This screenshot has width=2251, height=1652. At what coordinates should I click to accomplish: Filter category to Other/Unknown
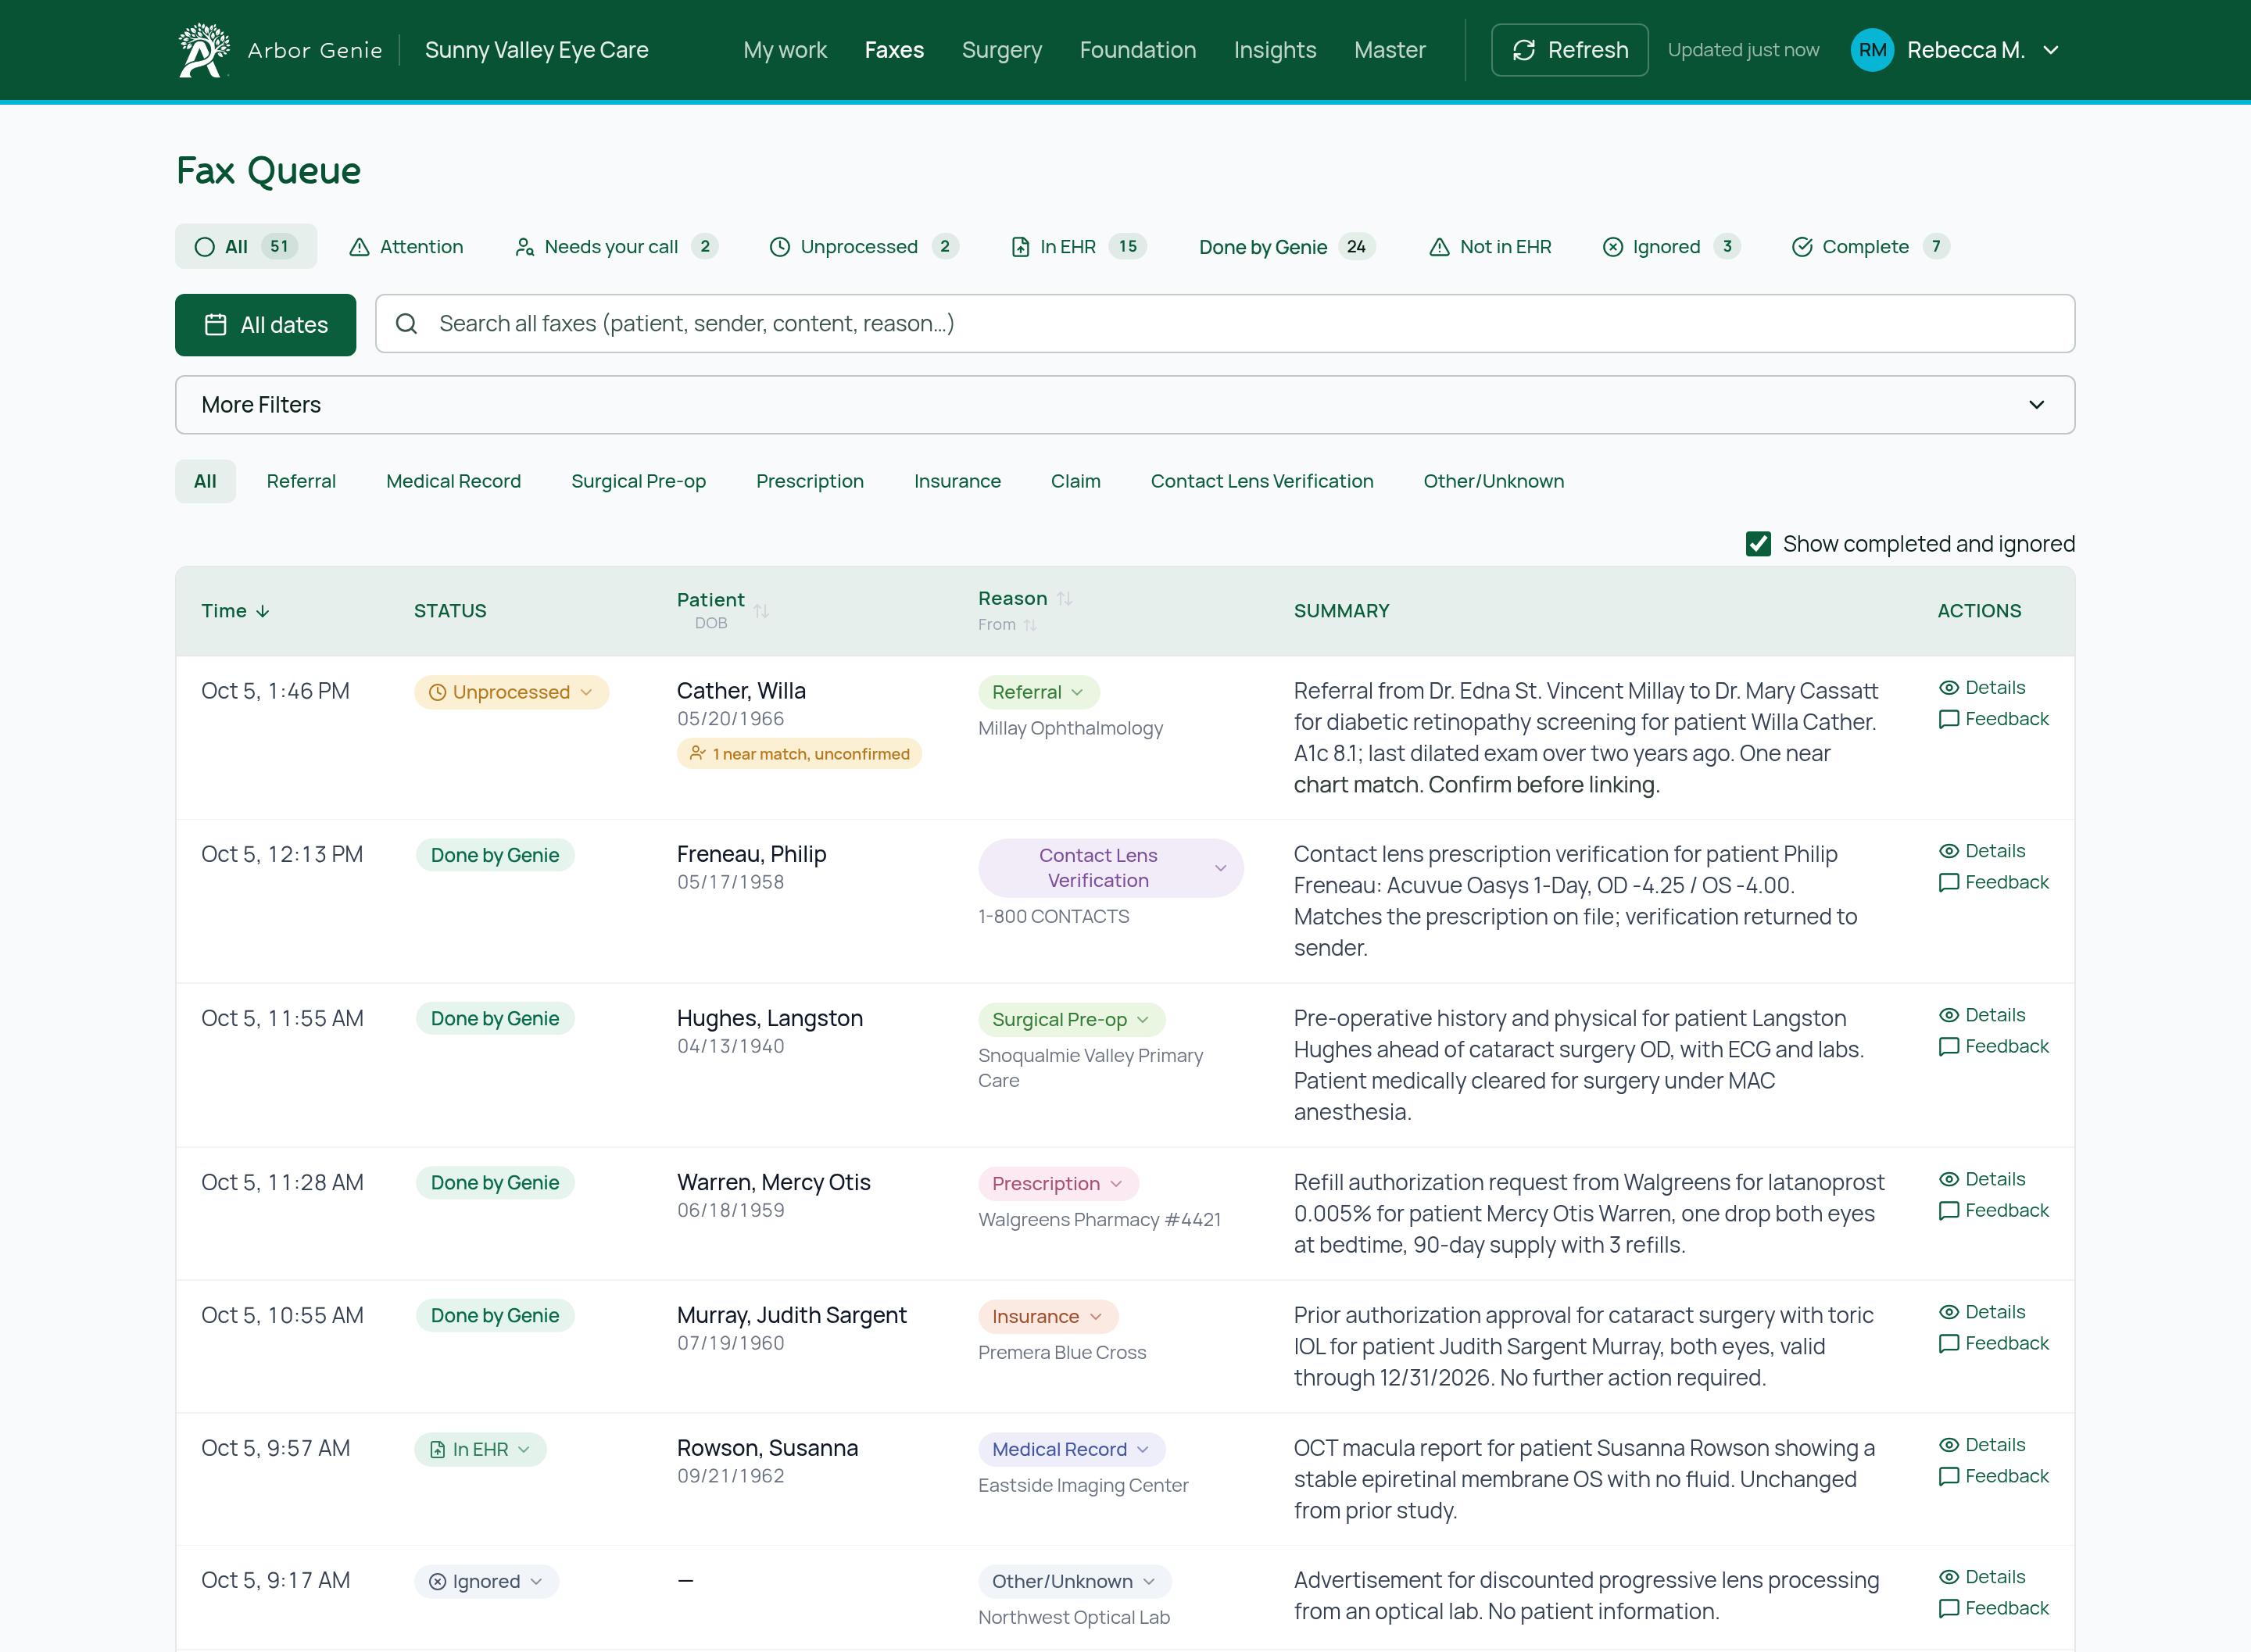[x=1493, y=481]
